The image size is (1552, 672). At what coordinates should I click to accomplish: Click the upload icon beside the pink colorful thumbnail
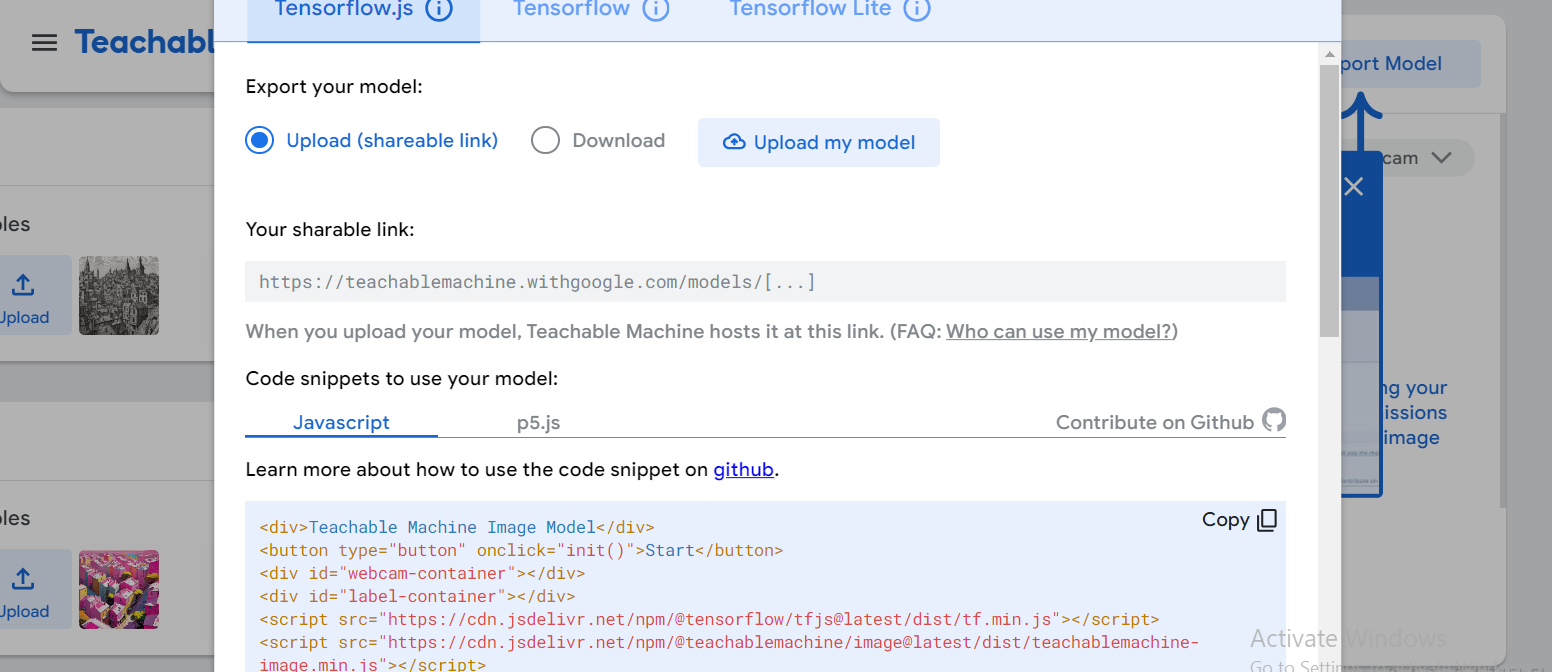coord(23,580)
